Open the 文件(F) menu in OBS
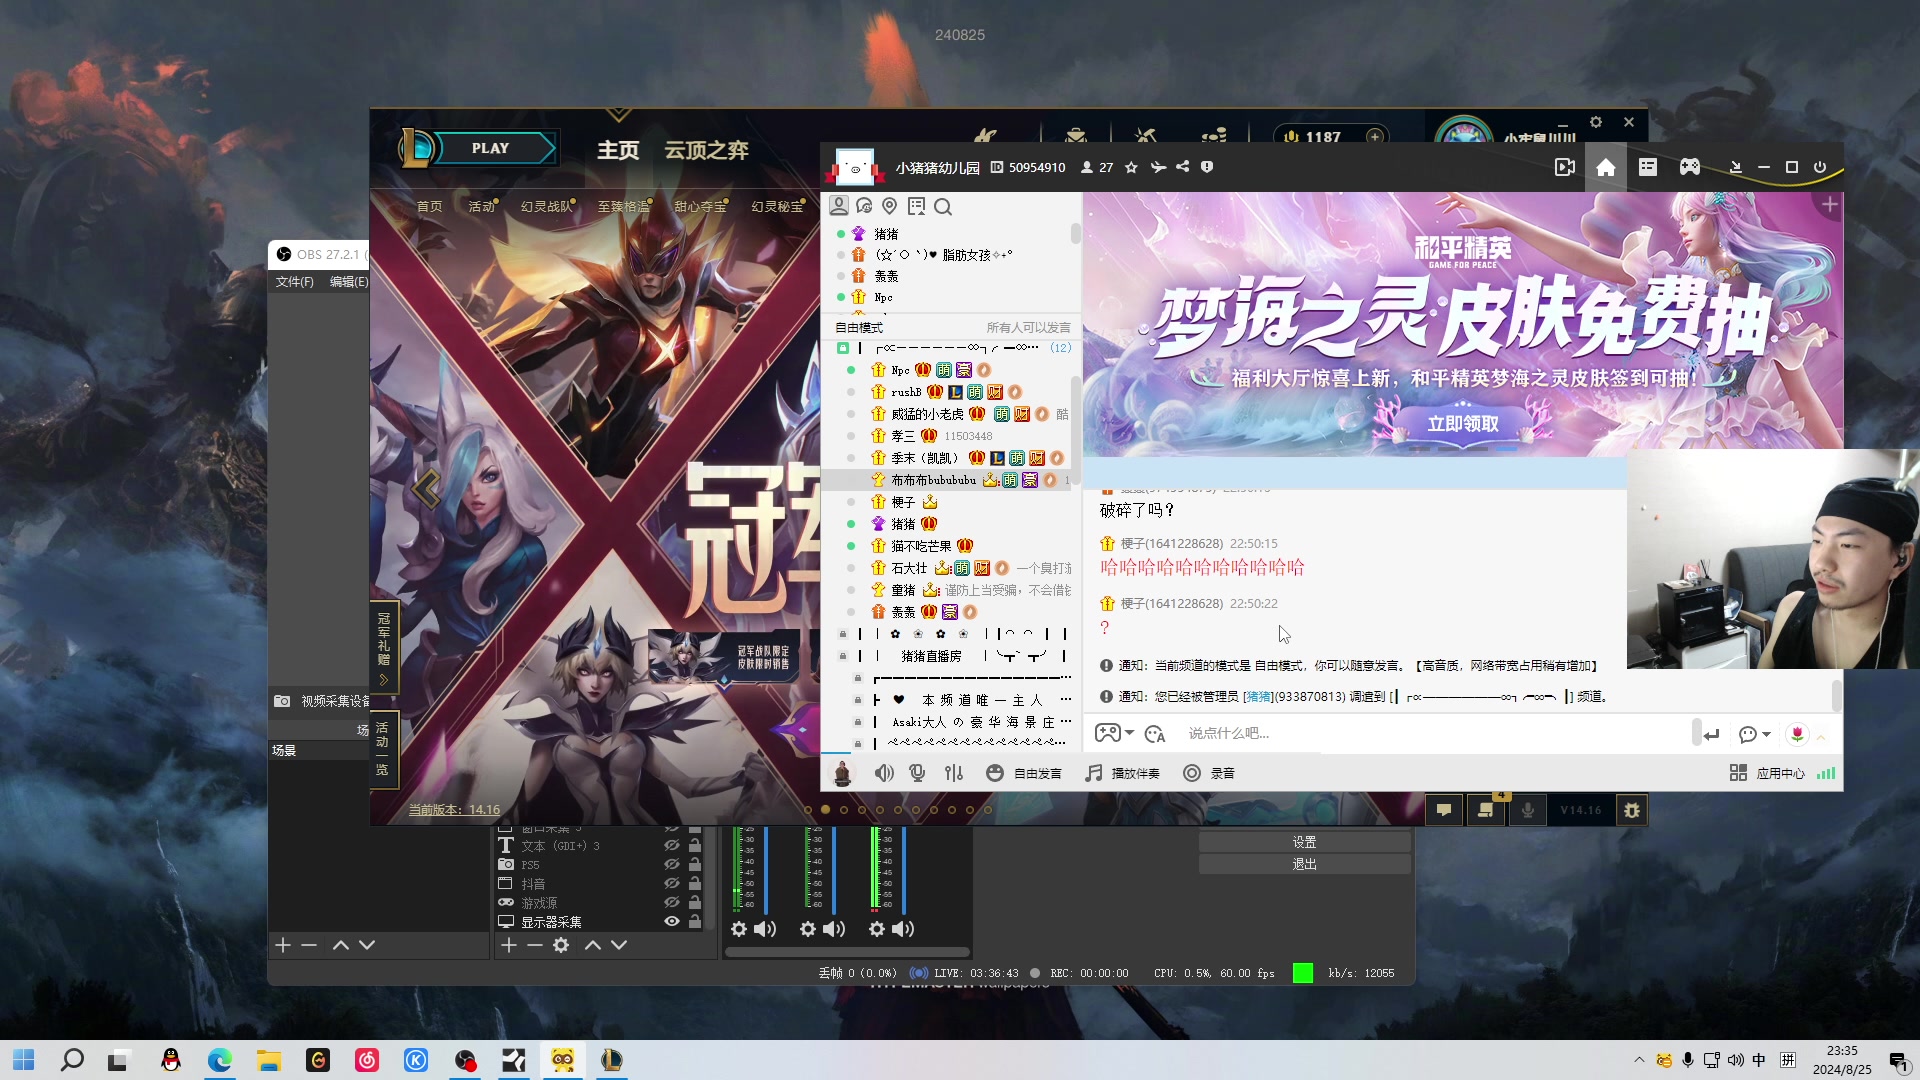The width and height of the screenshot is (1920, 1080). pos(295,282)
